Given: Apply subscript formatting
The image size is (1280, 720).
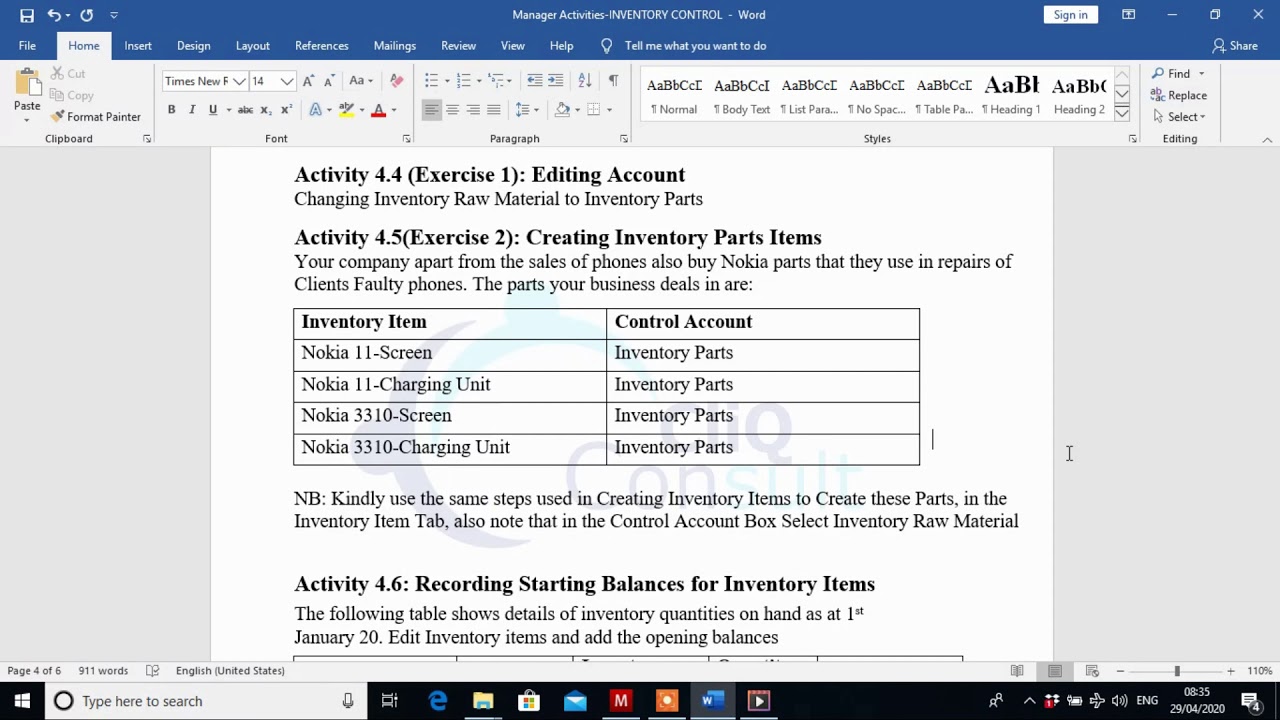Looking at the screenshot, I should coord(265,110).
